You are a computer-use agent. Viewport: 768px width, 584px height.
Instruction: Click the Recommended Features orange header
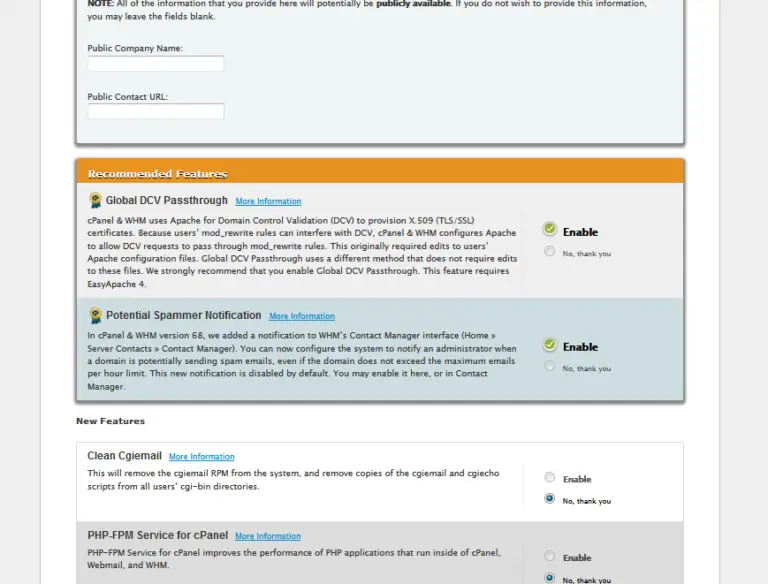point(380,173)
